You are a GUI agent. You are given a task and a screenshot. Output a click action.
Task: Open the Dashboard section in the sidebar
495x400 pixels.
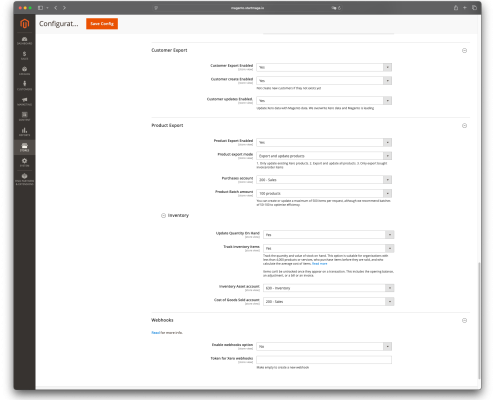(x=24, y=41)
